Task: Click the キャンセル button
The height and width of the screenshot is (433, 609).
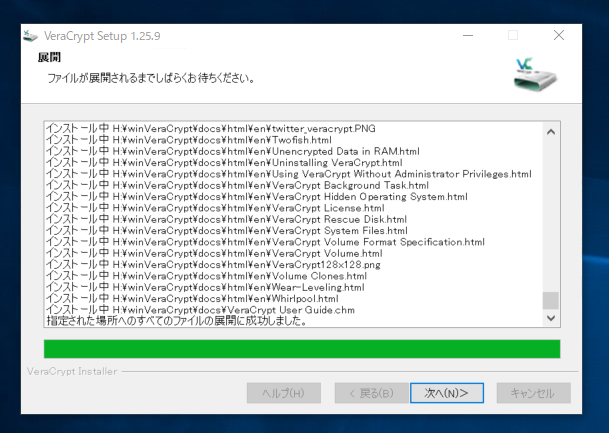Action: pyautogui.click(x=533, y=392)
